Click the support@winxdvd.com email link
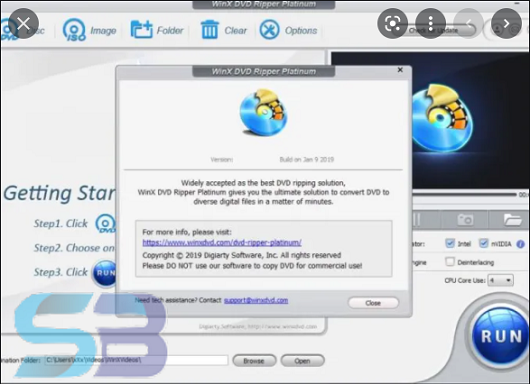Viewport: 530px width, 384px height. point(256,300)
